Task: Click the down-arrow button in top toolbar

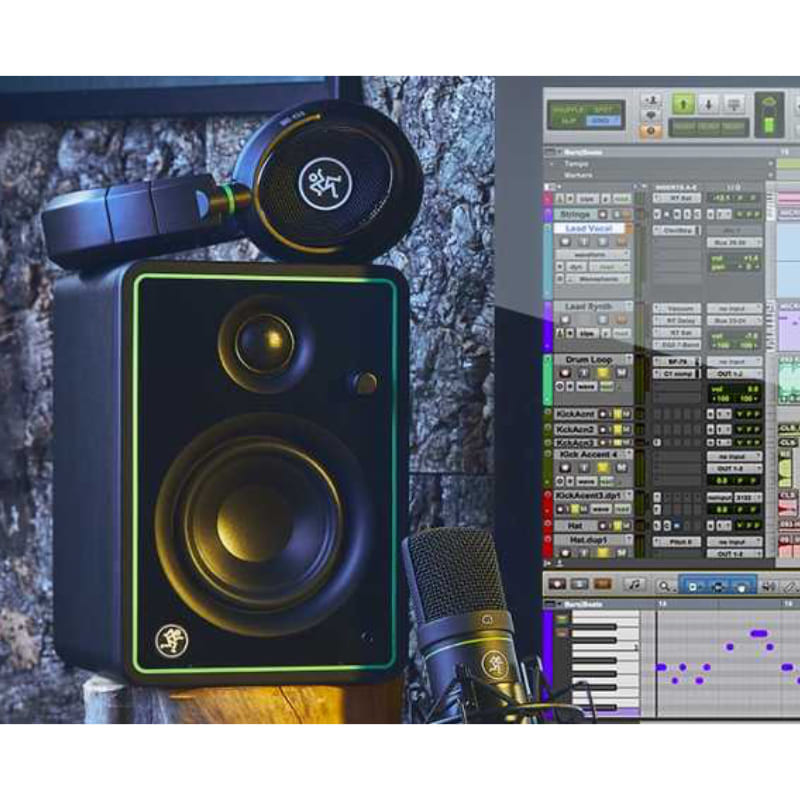Action: point(708,103)
